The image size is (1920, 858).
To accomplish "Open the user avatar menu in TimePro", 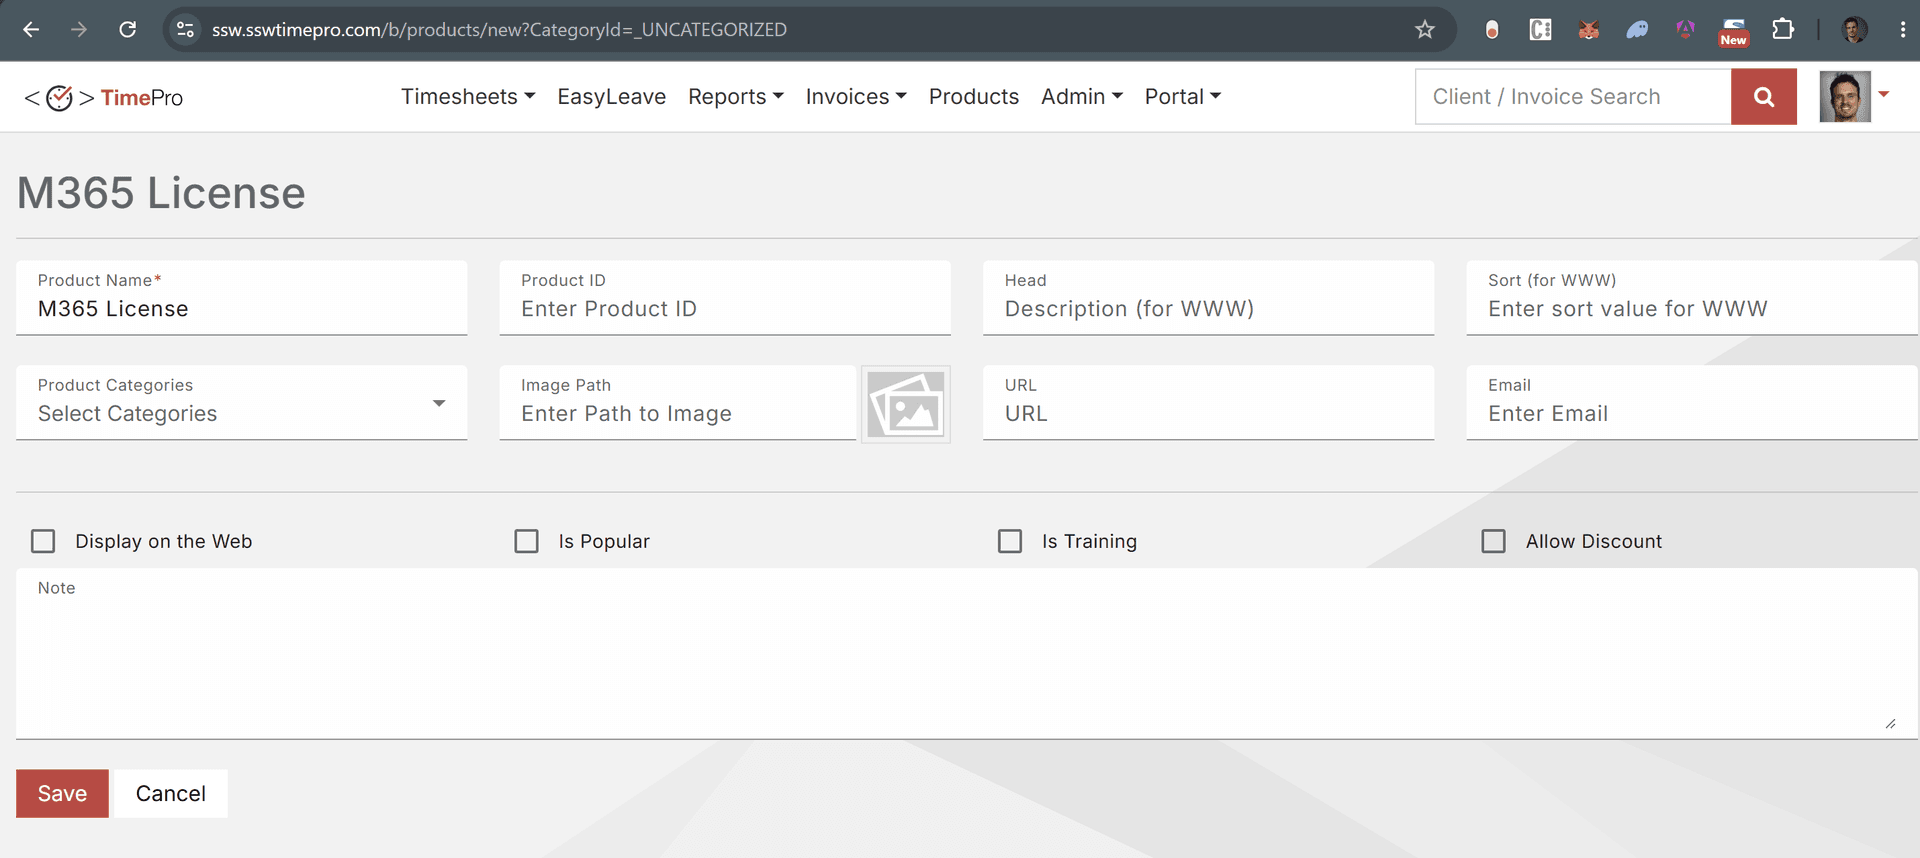I will click(x=1854, y=97).
